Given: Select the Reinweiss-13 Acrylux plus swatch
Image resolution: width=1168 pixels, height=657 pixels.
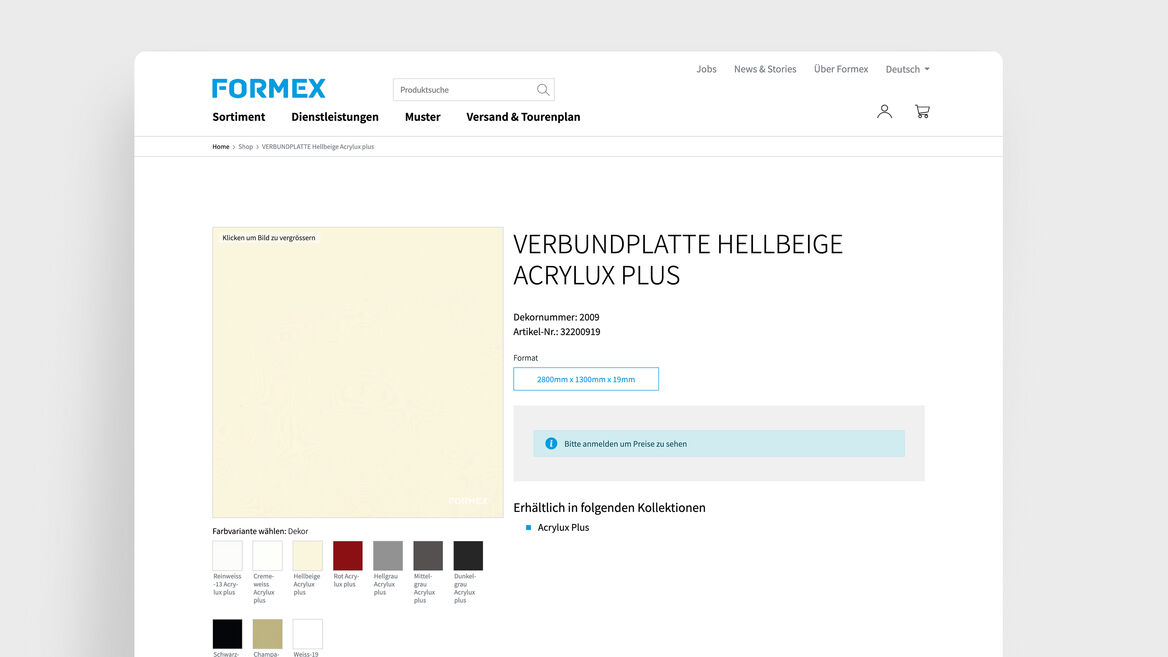Looking at the screenshot, I should tap(227, 556).
